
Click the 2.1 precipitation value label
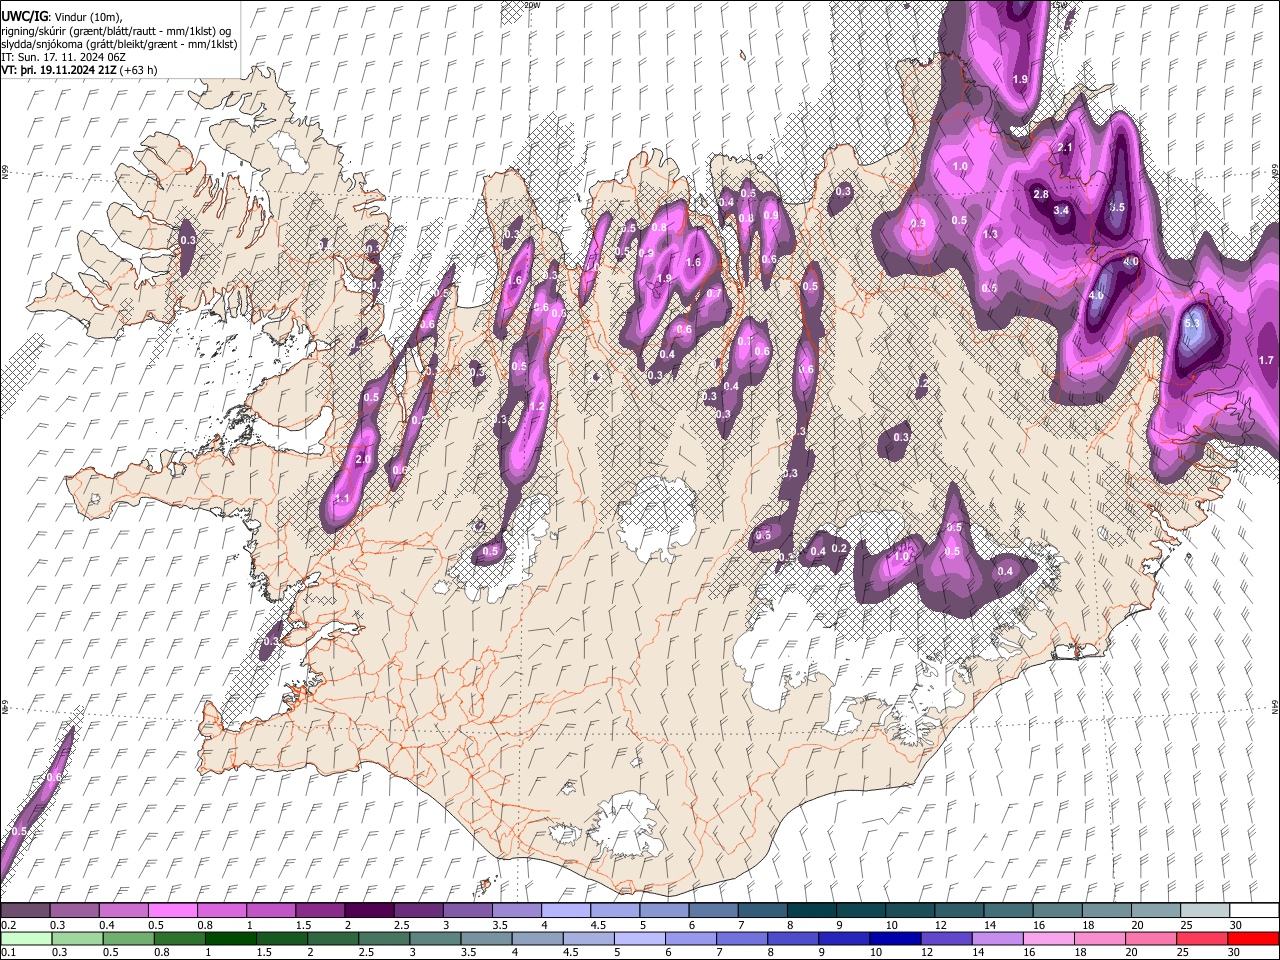click(1065, 148)
